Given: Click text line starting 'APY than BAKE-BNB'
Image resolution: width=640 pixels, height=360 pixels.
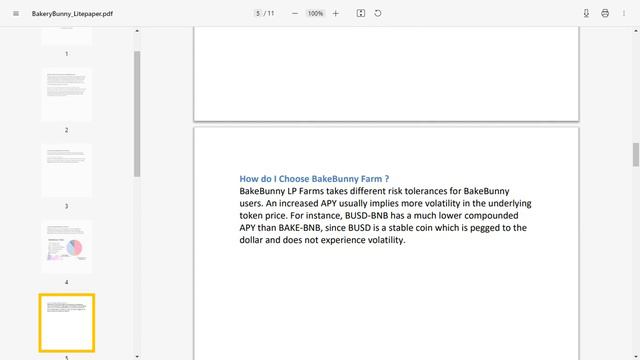Looking at the screenshot, I should 383,228.
